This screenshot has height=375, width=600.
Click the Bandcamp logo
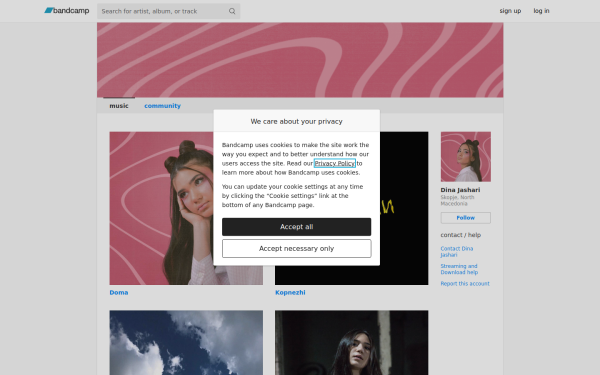(x=67, y=11)
